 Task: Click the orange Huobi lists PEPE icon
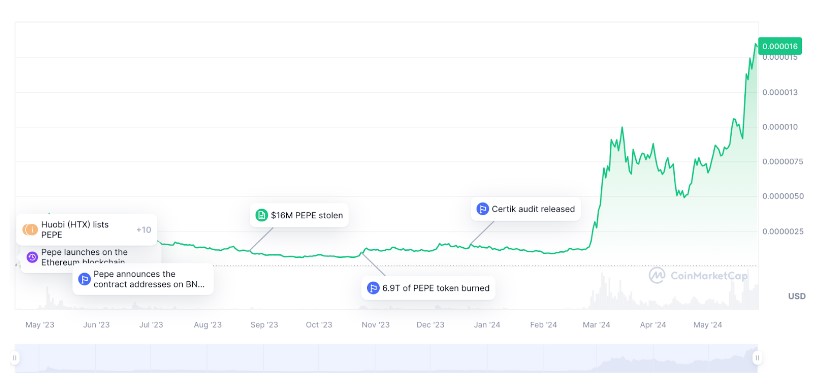30,229
